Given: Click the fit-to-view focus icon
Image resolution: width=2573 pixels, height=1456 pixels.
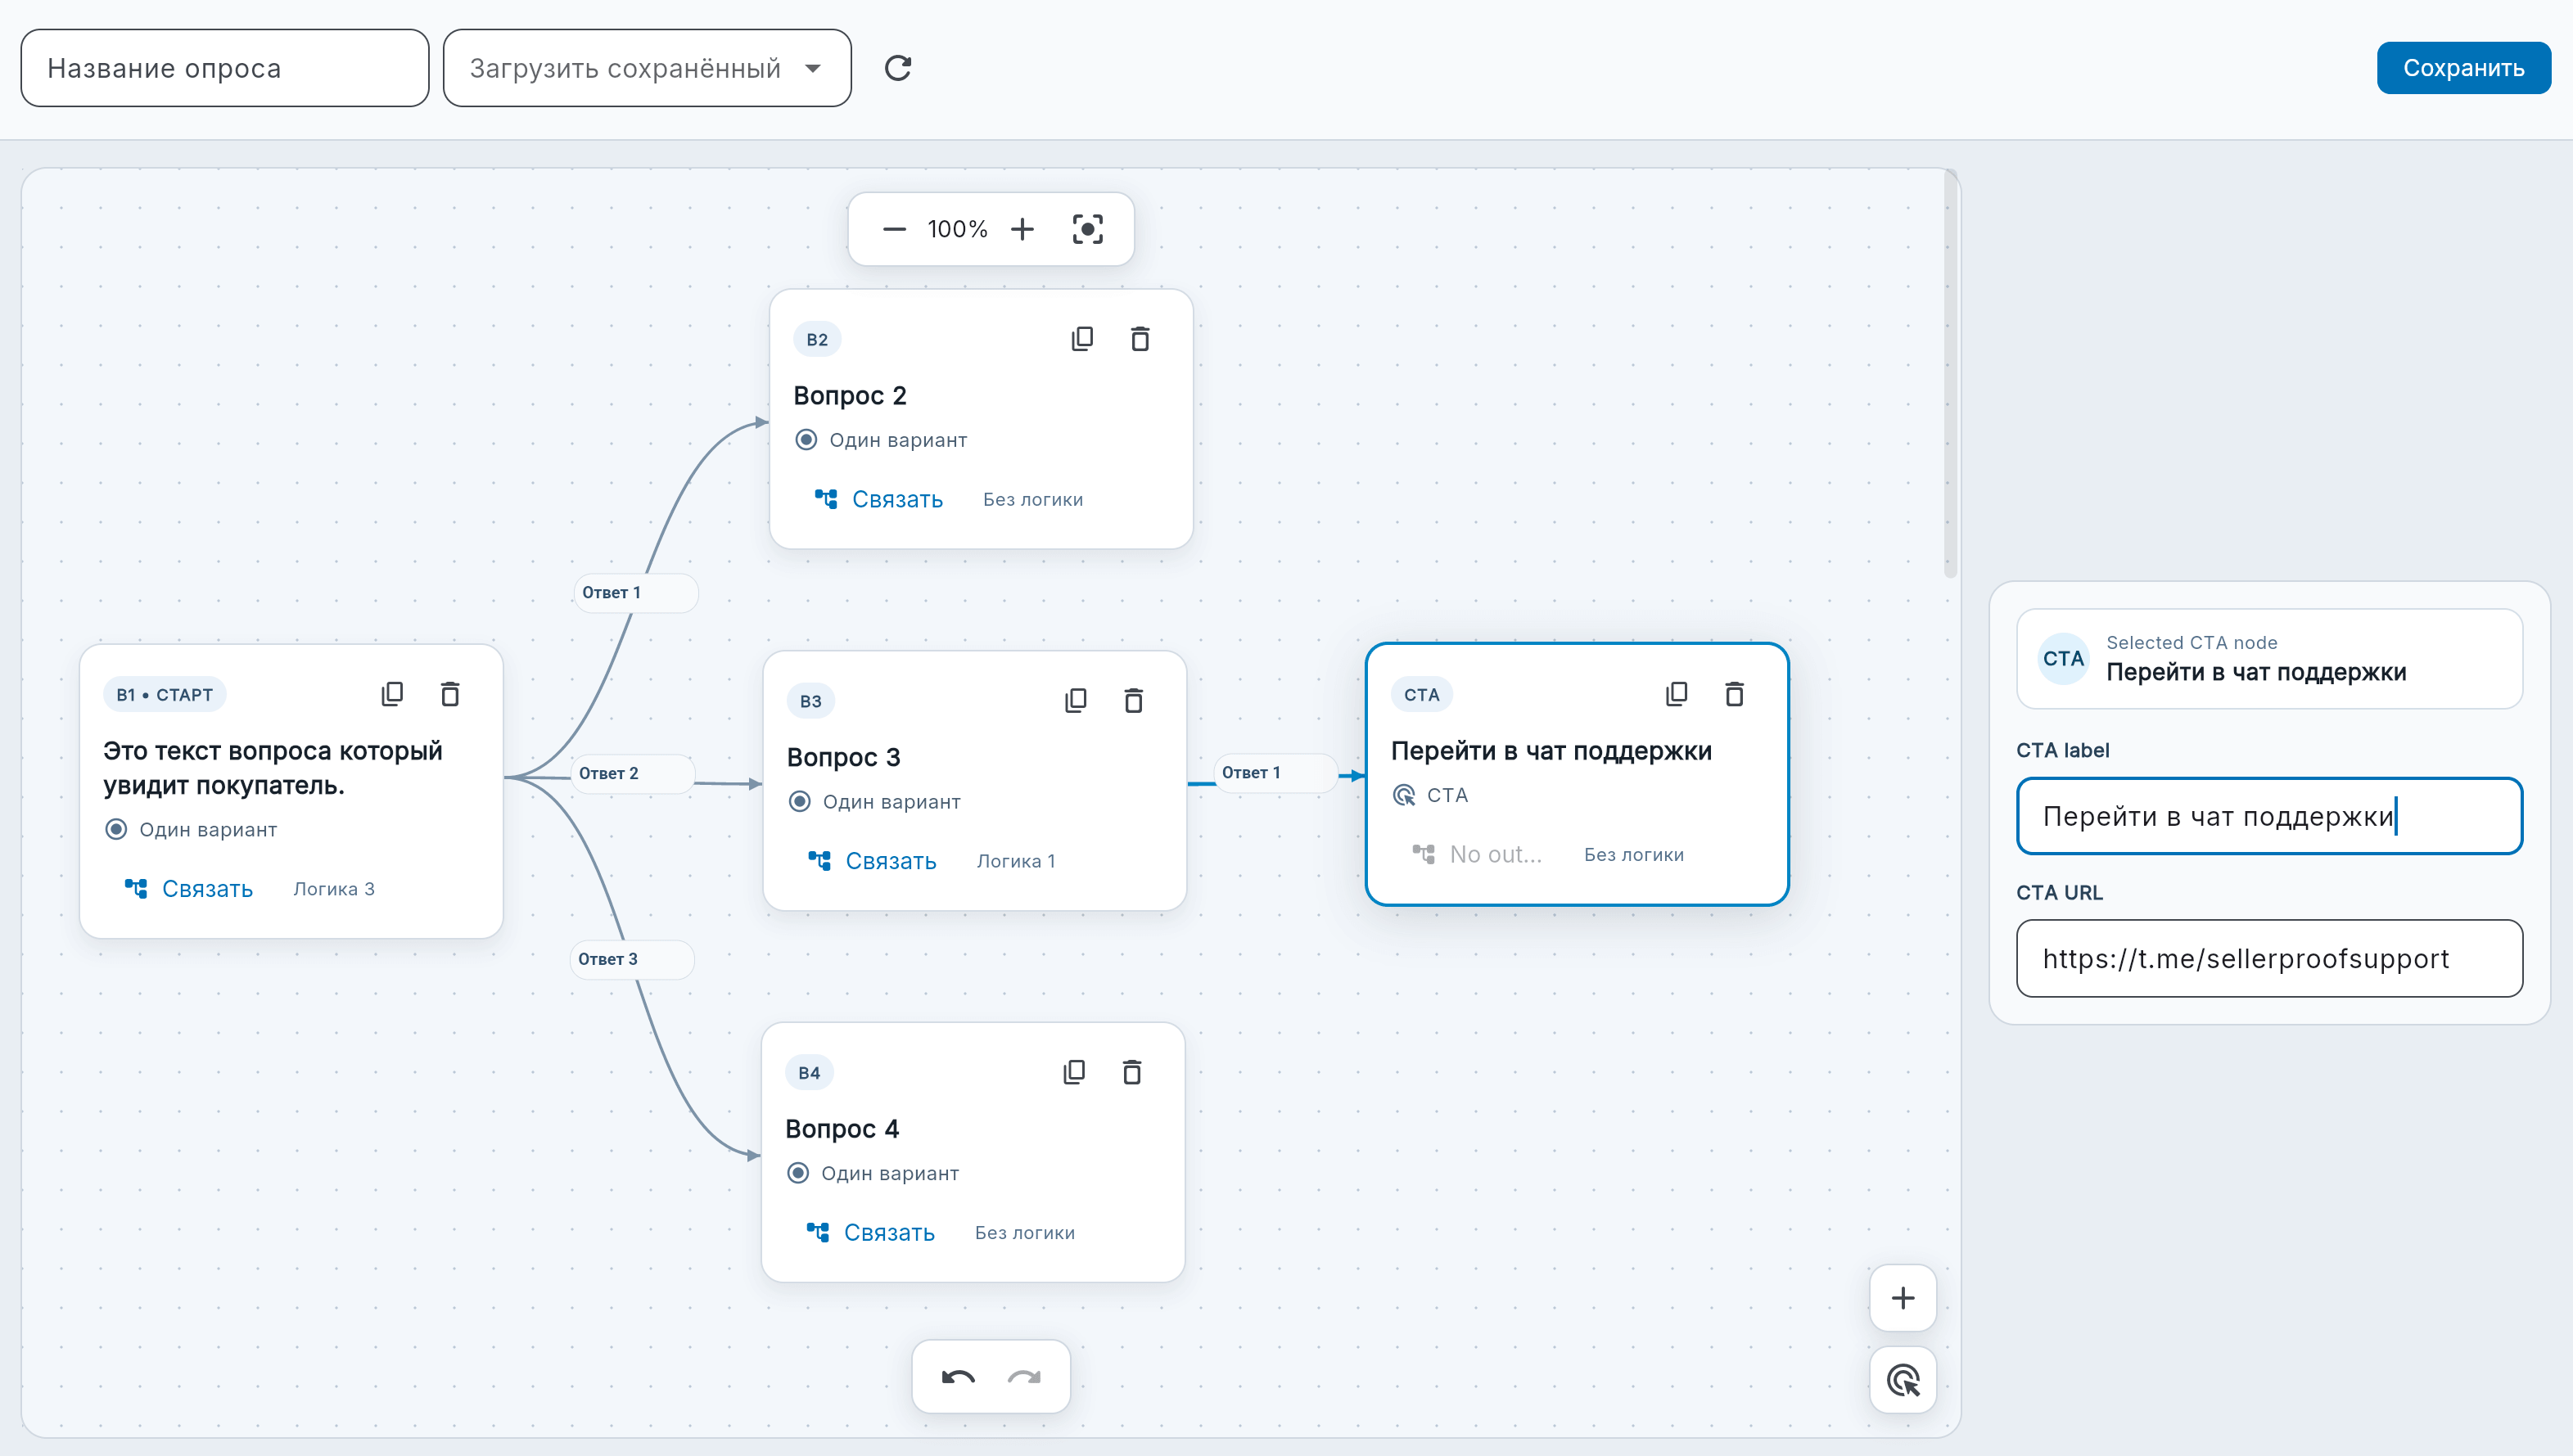Looking at the screenshot, I should click(x=1087, y=229).
